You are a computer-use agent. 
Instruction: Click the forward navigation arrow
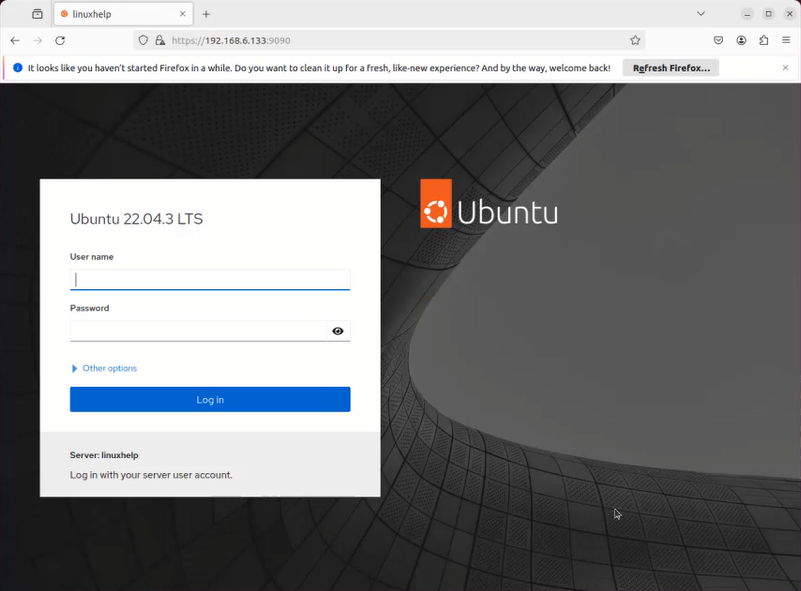37,40
